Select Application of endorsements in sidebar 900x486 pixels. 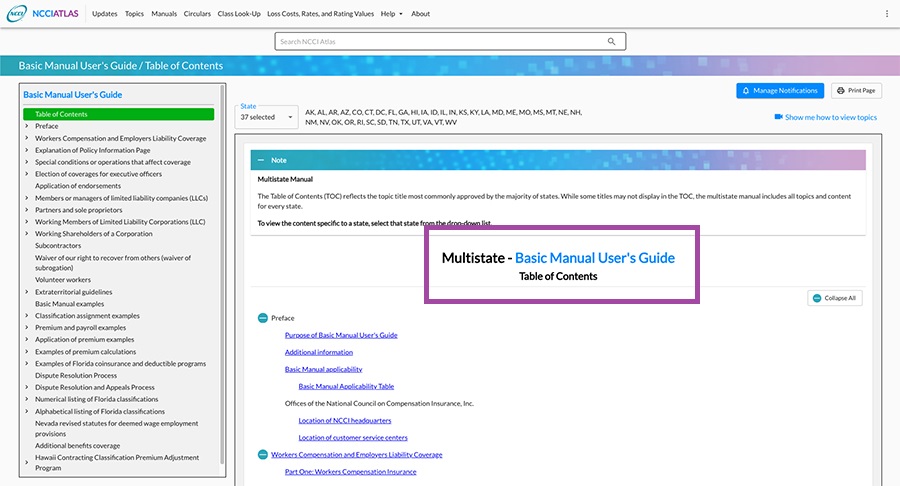point(78,186)
